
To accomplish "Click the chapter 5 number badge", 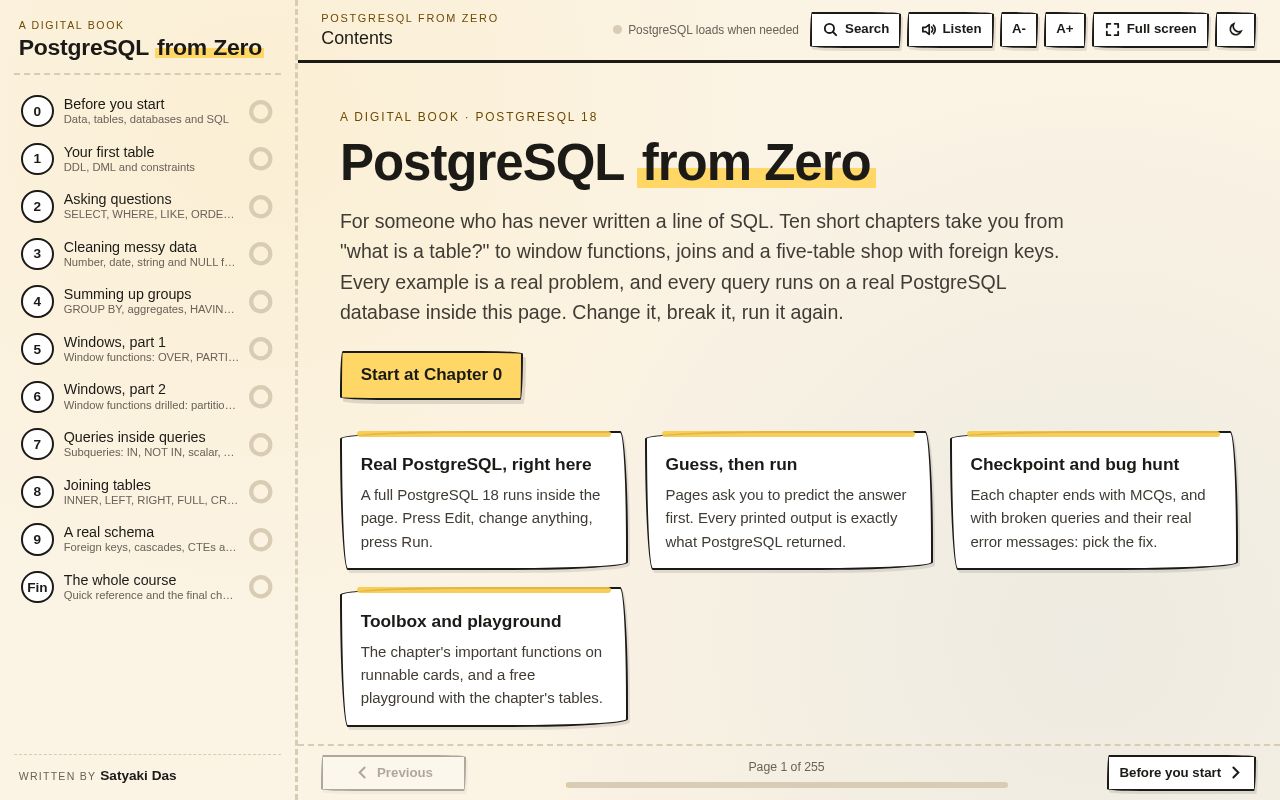I will (37, 349).
